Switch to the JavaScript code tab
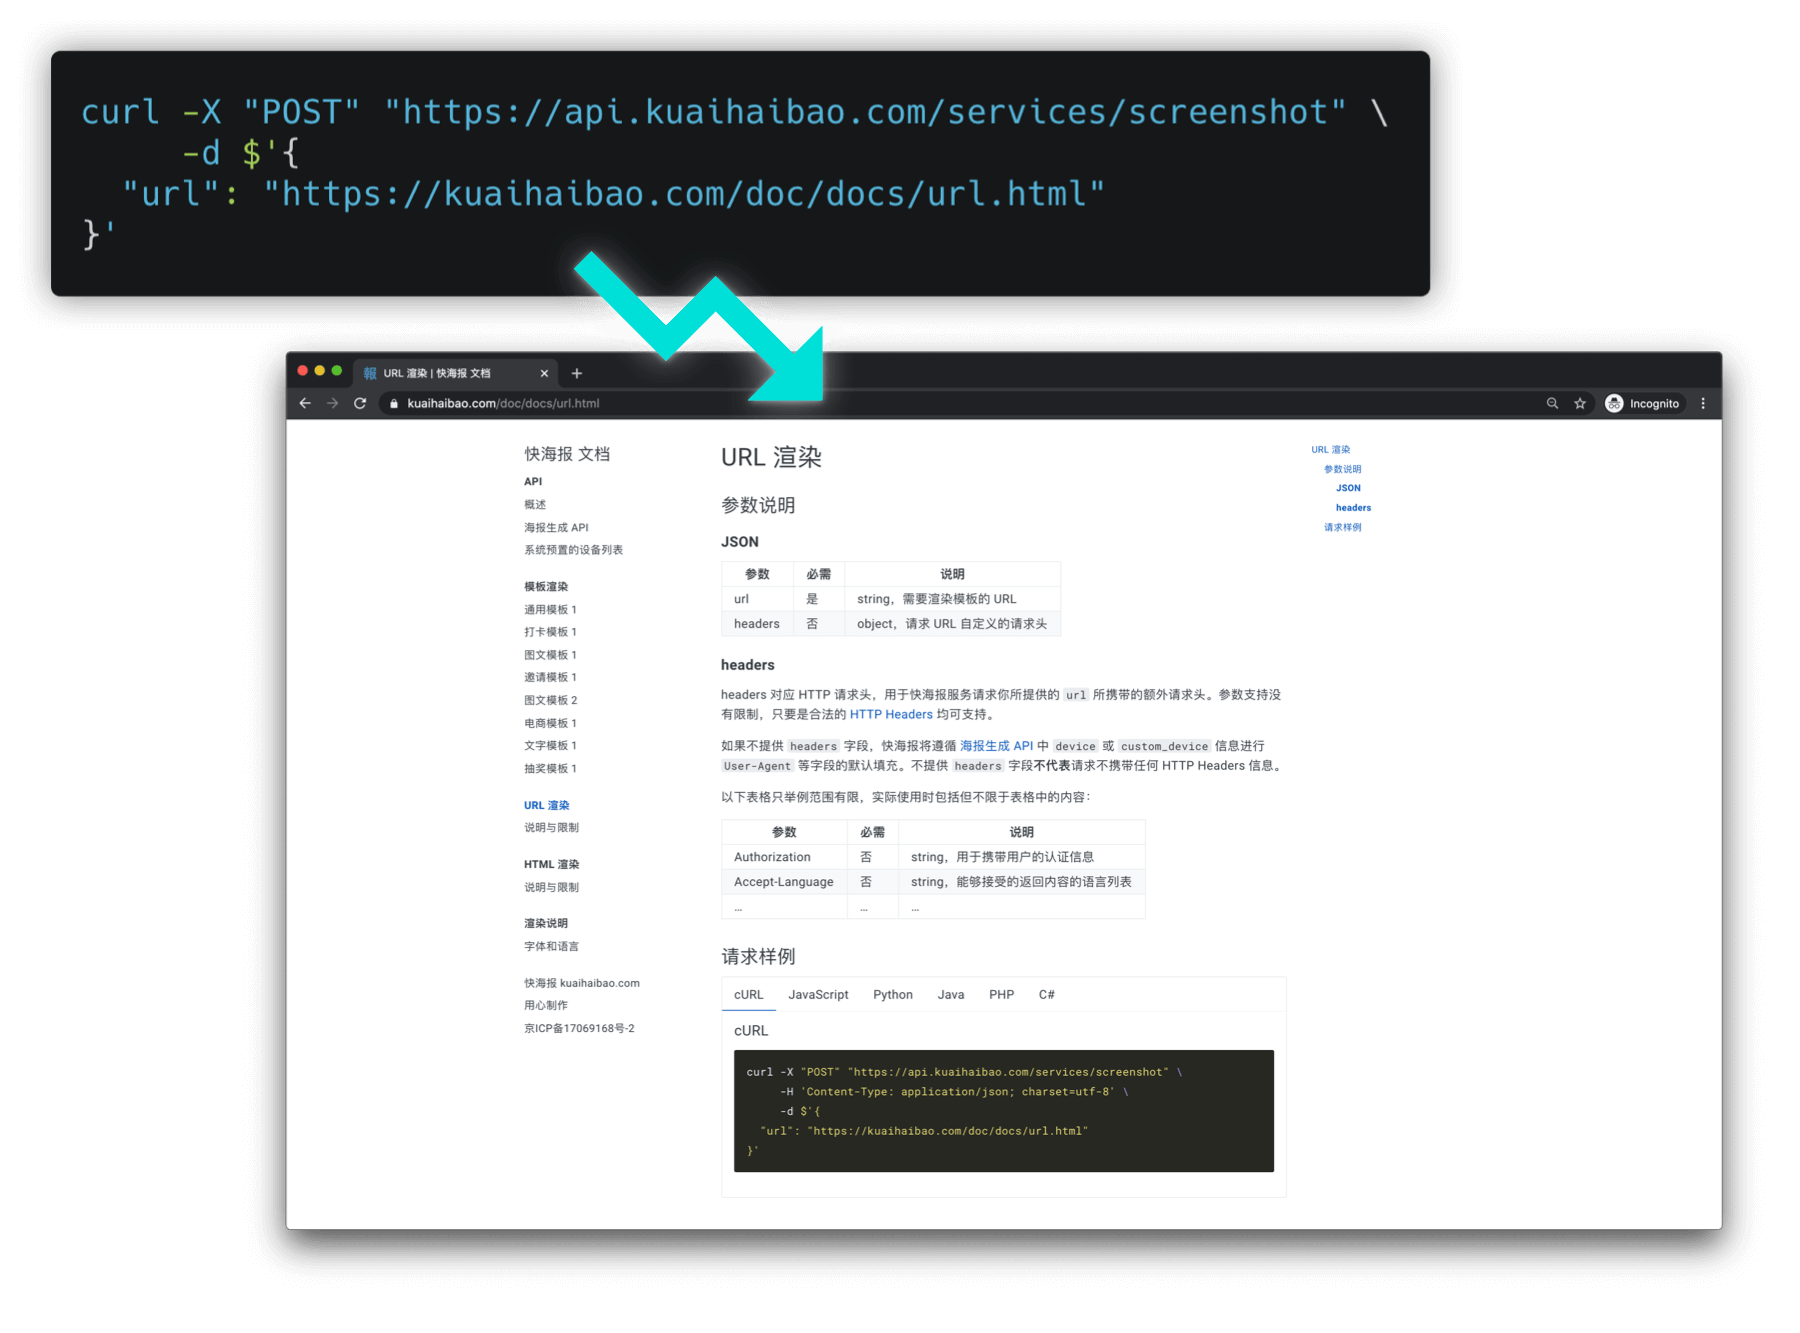 click(817, 994)
